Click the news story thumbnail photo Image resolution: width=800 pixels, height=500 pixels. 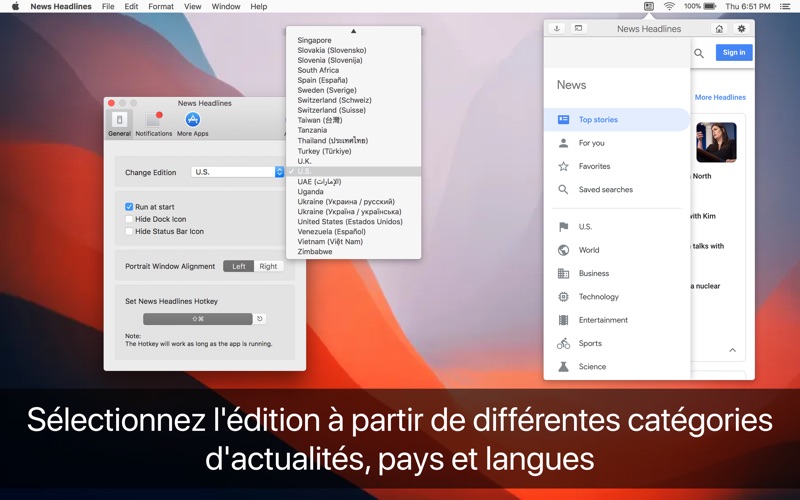(716, 142)
